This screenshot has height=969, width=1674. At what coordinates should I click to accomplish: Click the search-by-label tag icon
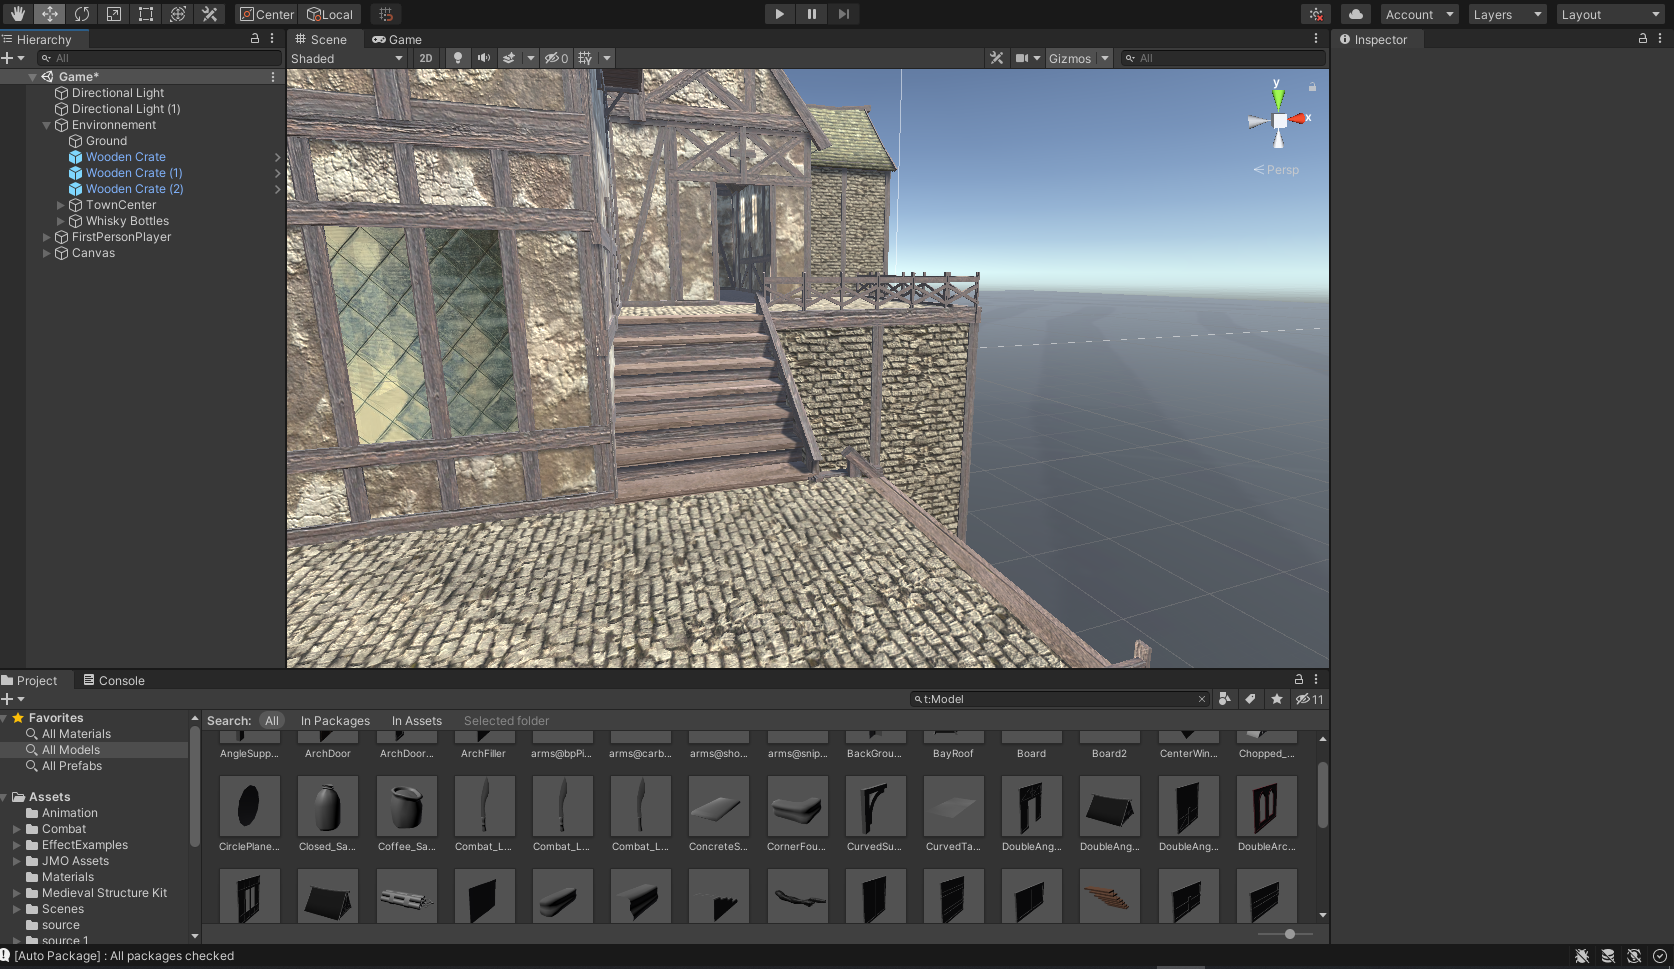click(1250, 699)
